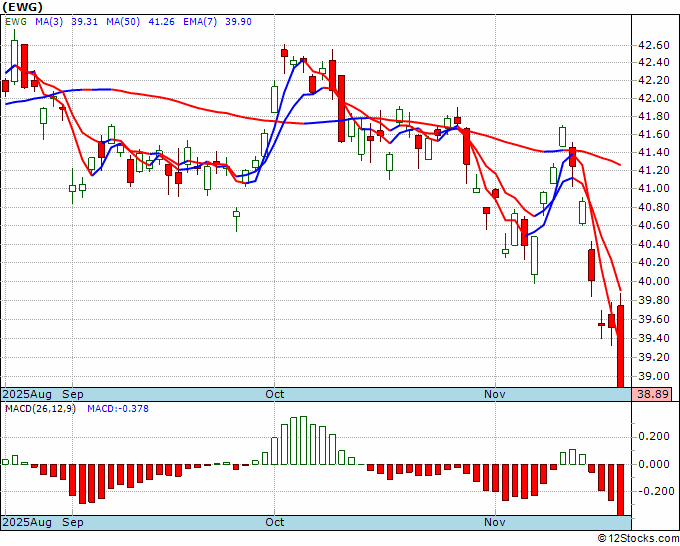The width and height of the screenshot is (680, 546).
Task: Click the last, longest red MACD histogram bar
Action: tap(621, 490)
